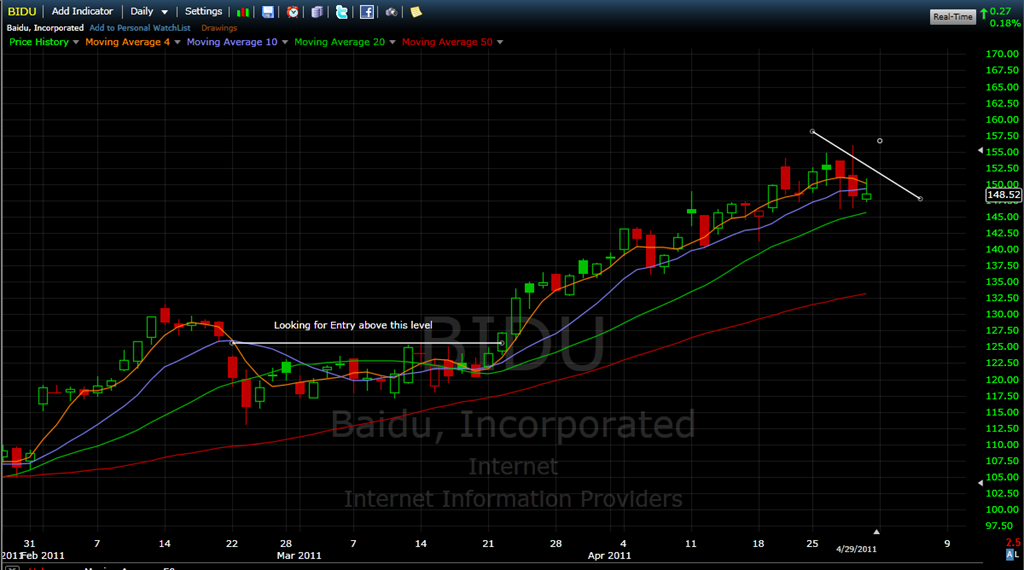Expand the Moving Average 10 dropdown arrow
Viewport: 1024px width, 570px height.
point(285,42)
